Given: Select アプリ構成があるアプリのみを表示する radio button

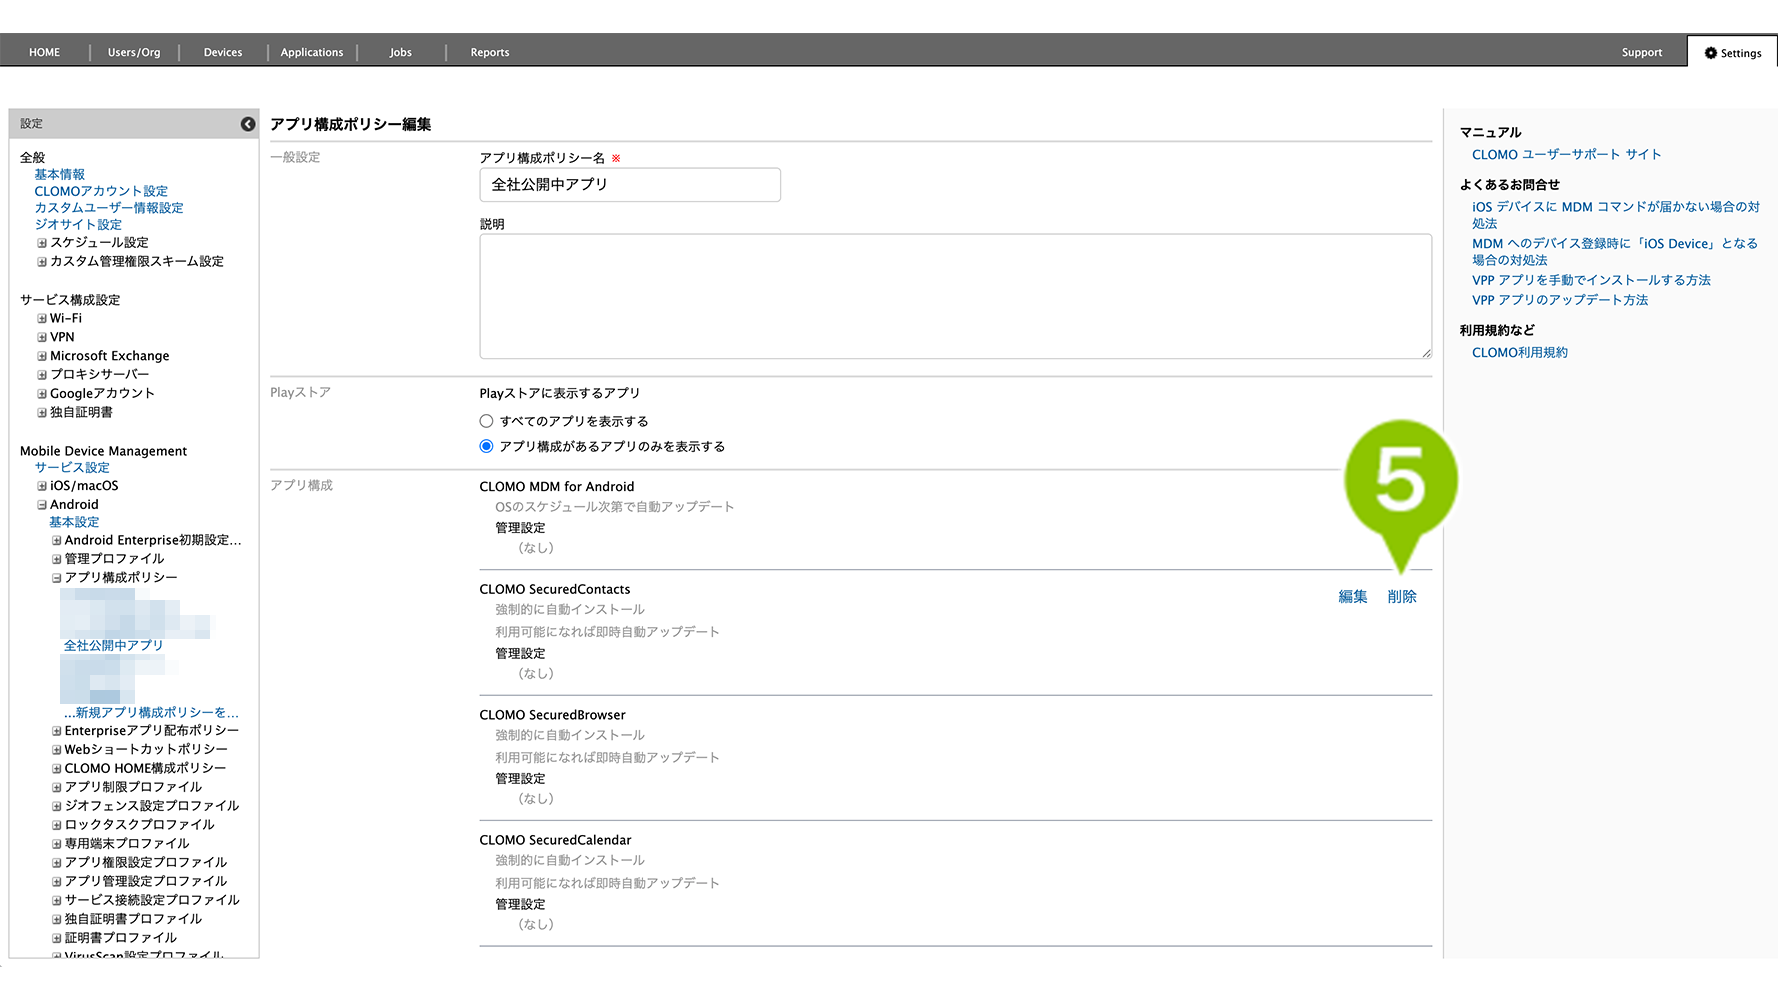Looking at the screenshot, I should click(486, 446).
